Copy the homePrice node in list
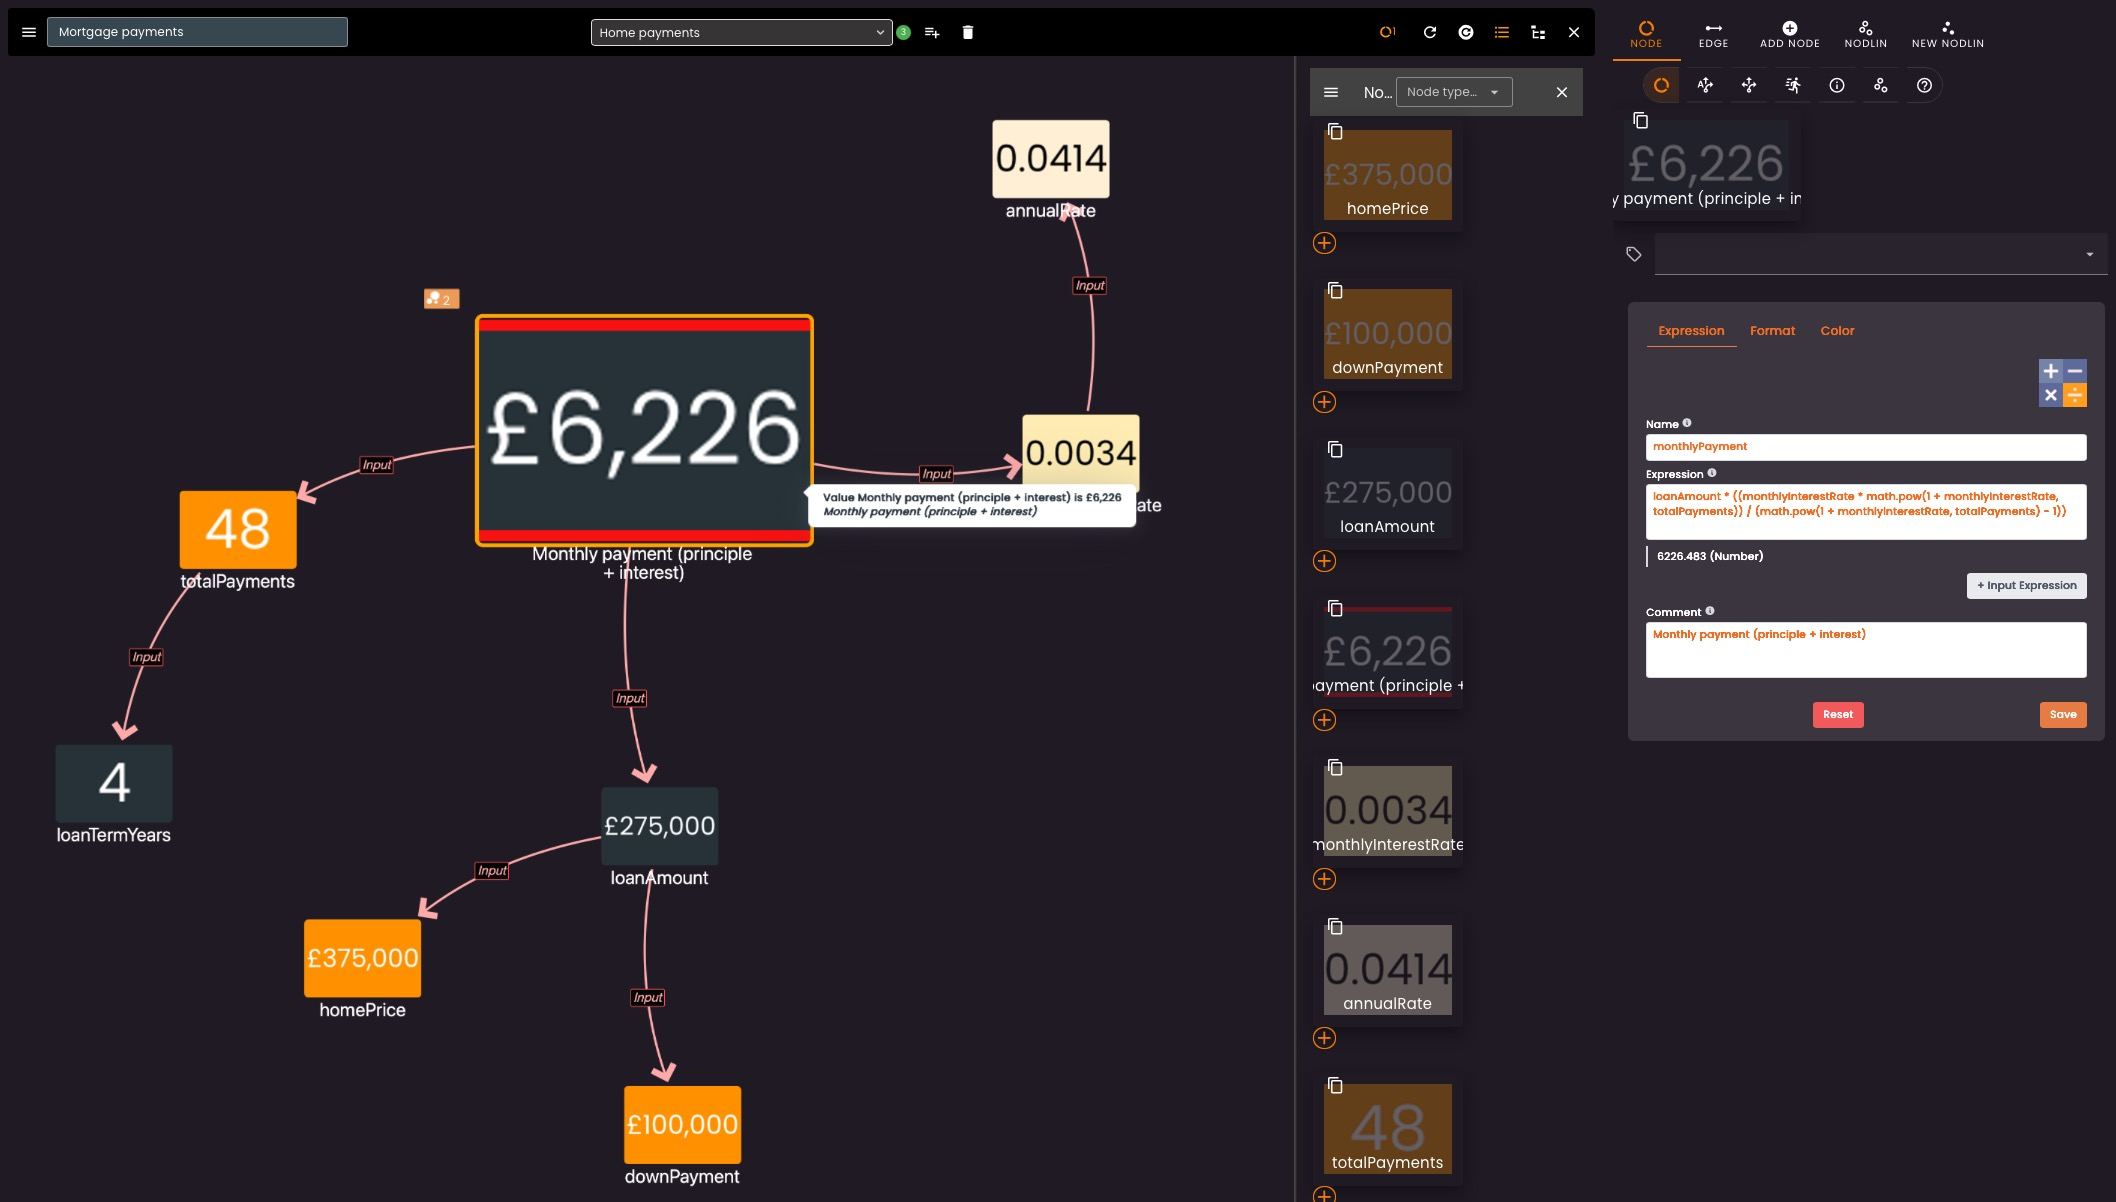 tap(1334, 131)
